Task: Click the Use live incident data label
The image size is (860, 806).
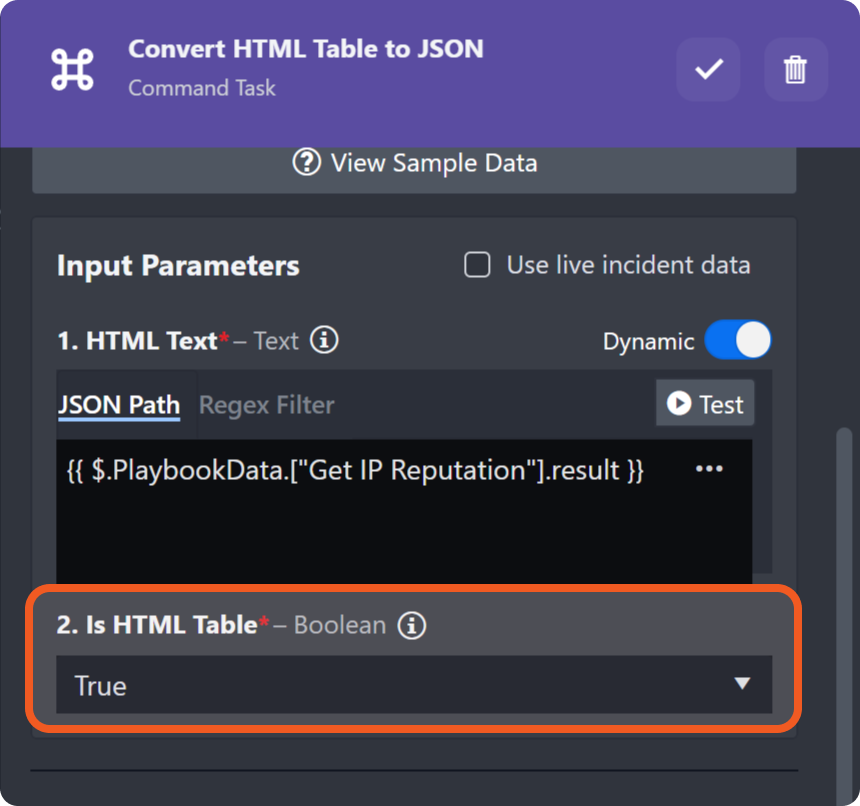Action: point(628,265)
